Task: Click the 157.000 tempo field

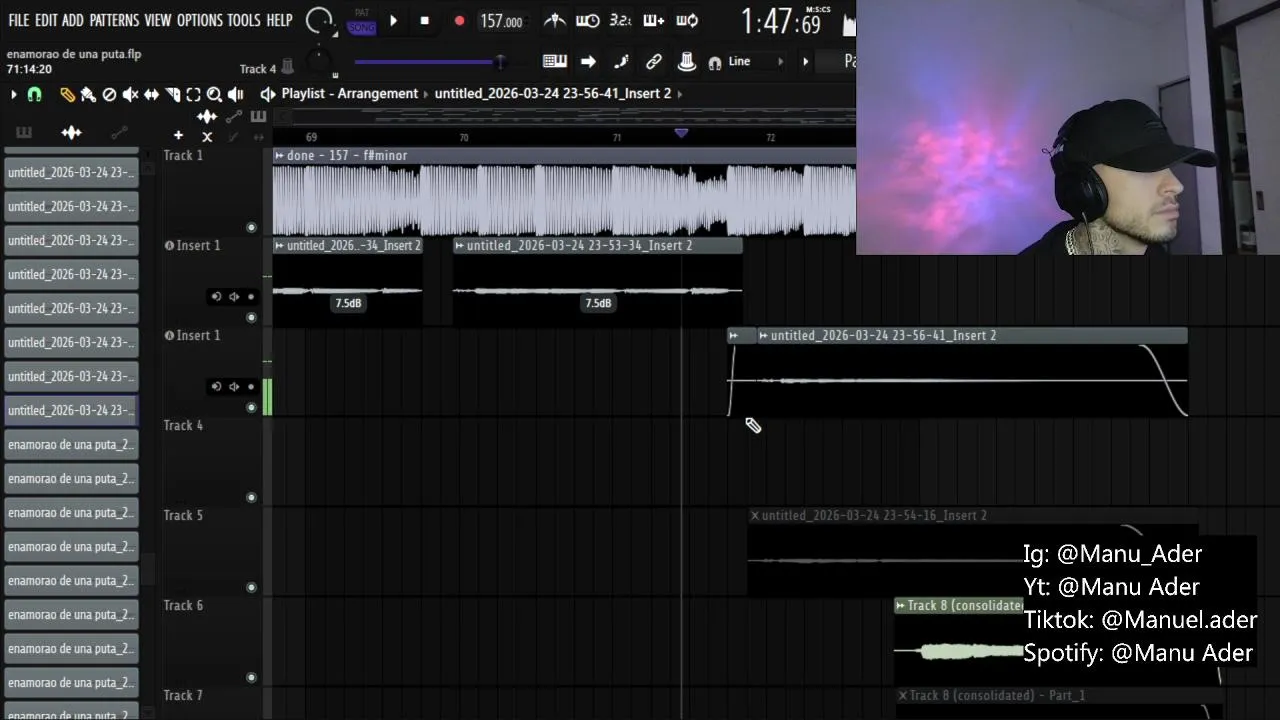Action: click(x=501, y=21)
